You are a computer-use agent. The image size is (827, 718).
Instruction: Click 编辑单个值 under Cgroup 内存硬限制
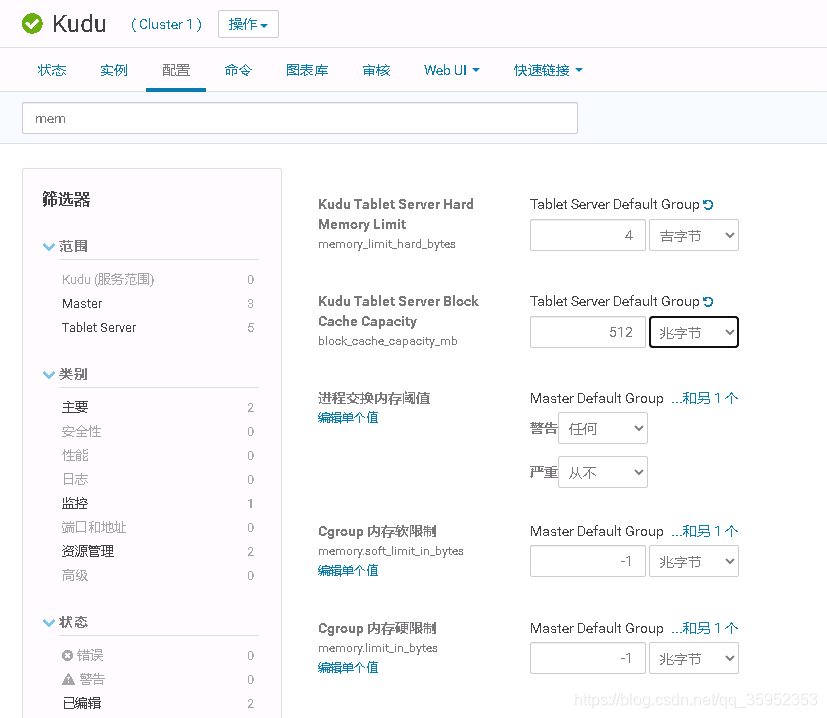348,668
